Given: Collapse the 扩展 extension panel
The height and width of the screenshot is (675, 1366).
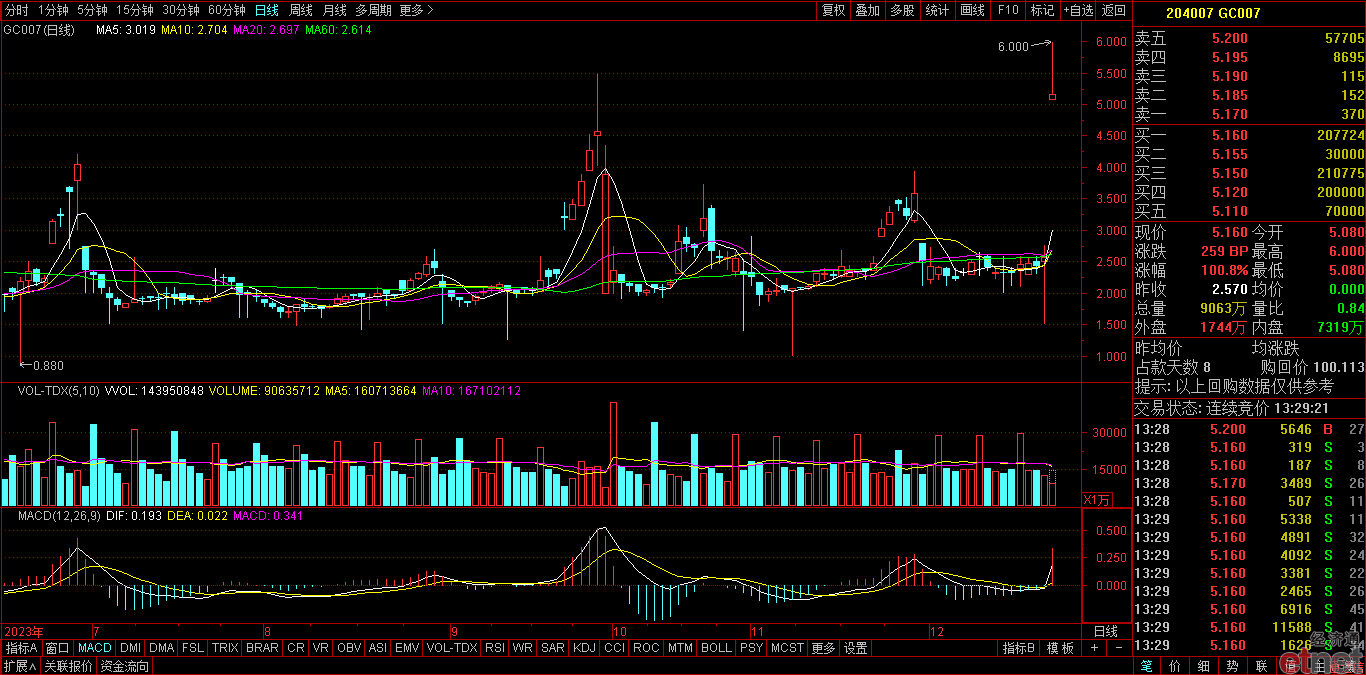Looking at the screenshot, I should tap(19, 666).
